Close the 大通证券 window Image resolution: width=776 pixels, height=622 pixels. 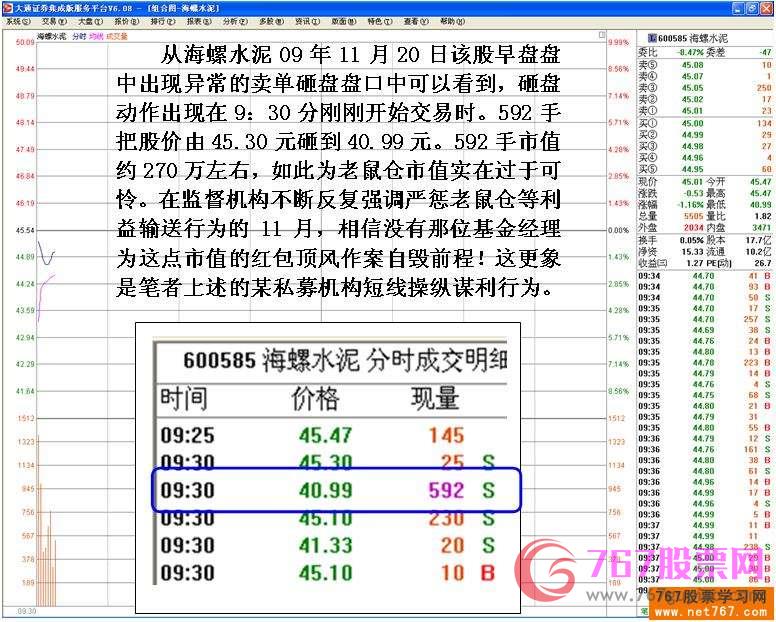[x=765, y=8]
